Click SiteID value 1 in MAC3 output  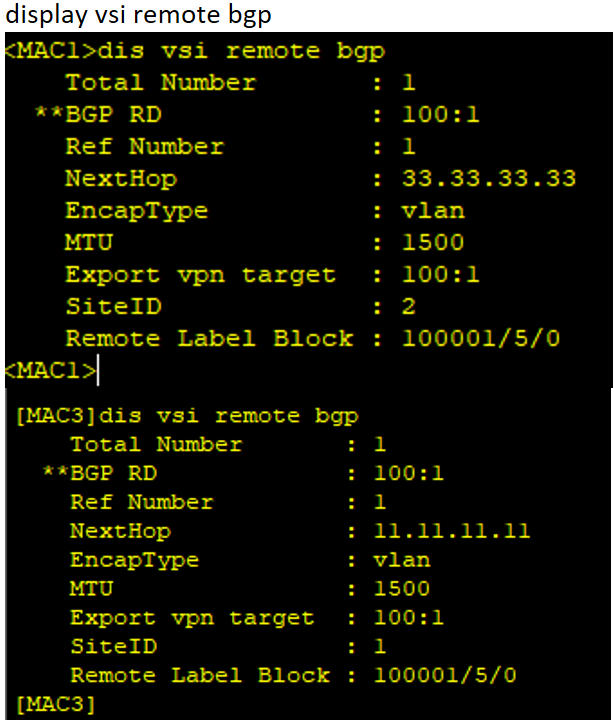click(x=380, y=646)
